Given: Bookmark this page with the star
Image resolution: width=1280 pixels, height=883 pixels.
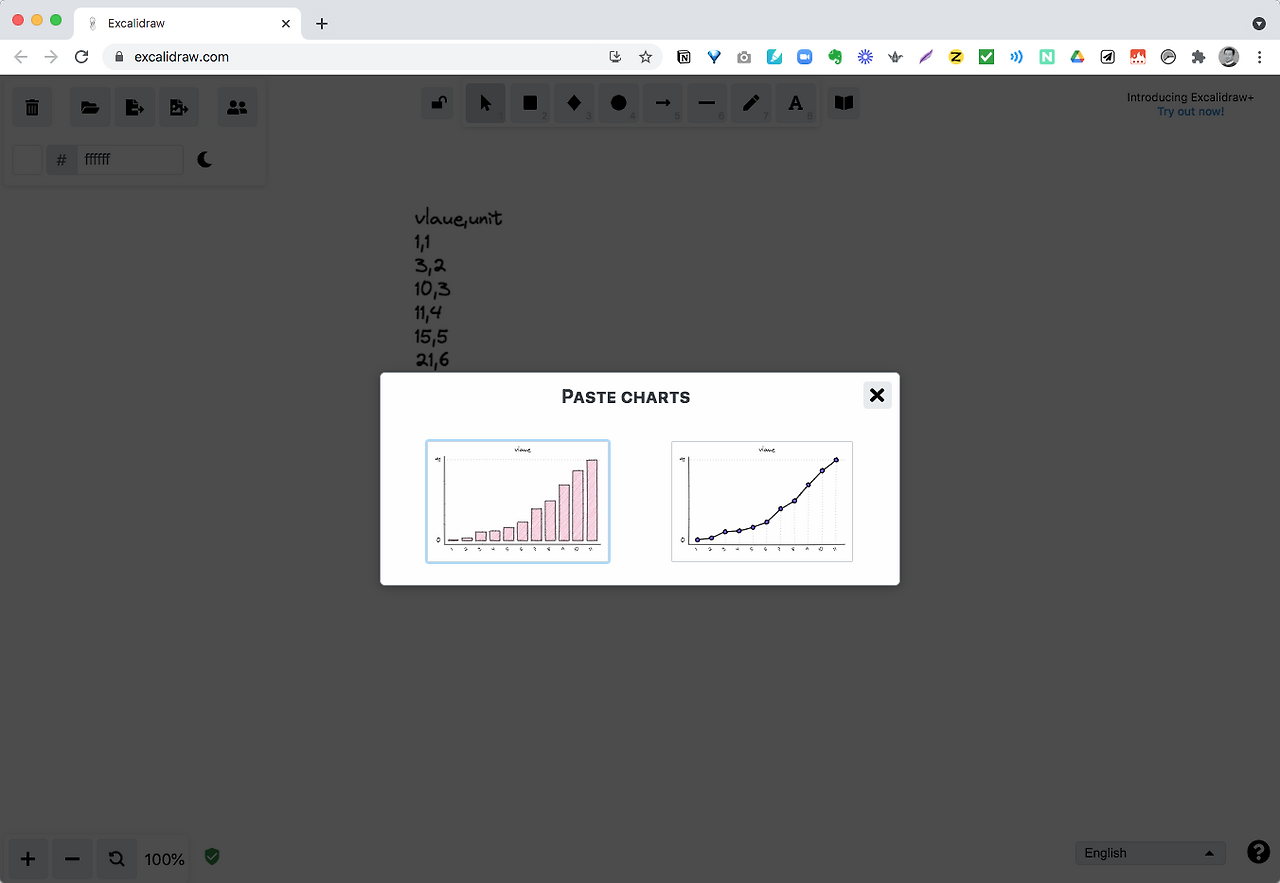Looking at the screenshot, I should click(x=646, y=57).
